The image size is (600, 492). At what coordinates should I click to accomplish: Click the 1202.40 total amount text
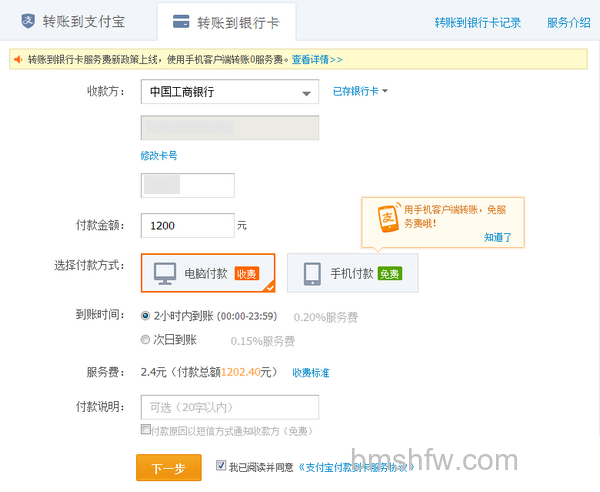tap(241, 372)
